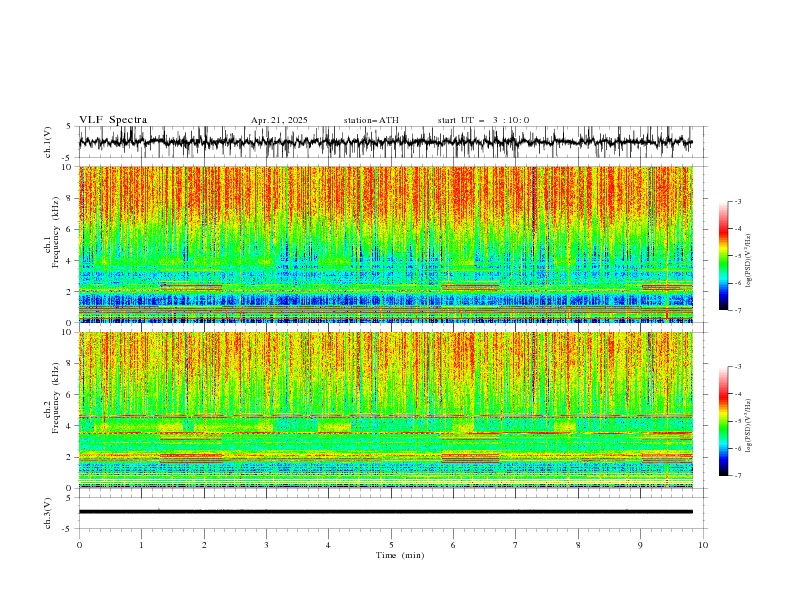
Task: Click the ch.1 'Frequency (kHz)' axis label
Action: pyautogui.click(x=57, y=233)
